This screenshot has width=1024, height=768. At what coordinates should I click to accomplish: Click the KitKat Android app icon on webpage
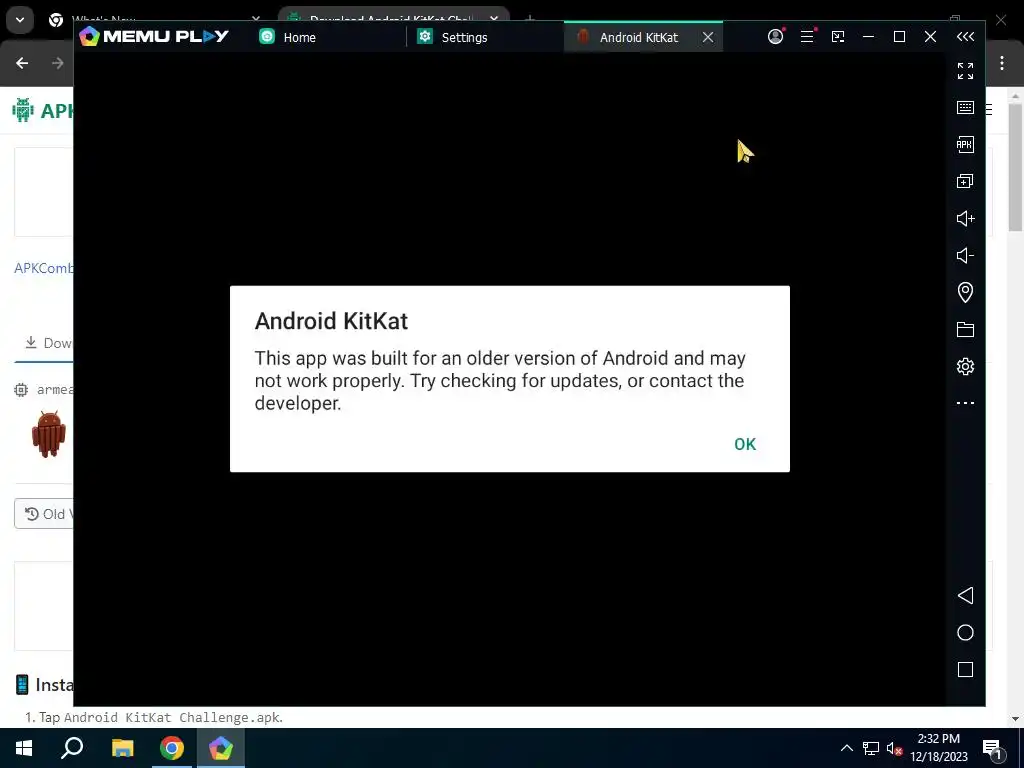tap(49, 434)
